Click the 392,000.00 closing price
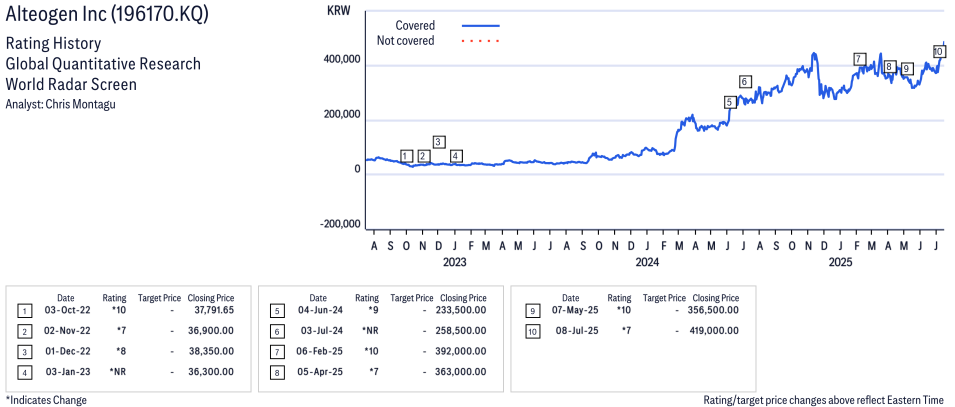 click(x=461, y=351)
